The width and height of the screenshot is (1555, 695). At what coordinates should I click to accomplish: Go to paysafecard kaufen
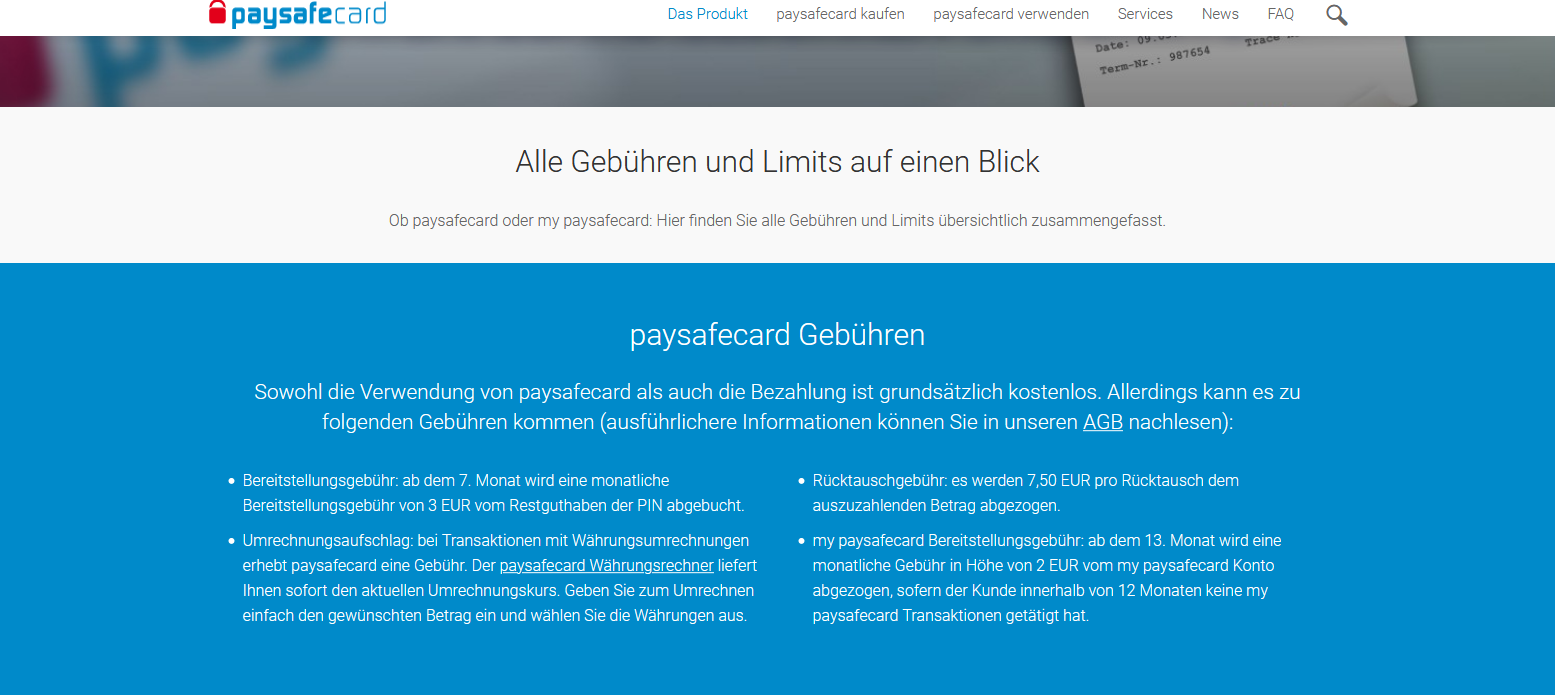coord(840,14)
